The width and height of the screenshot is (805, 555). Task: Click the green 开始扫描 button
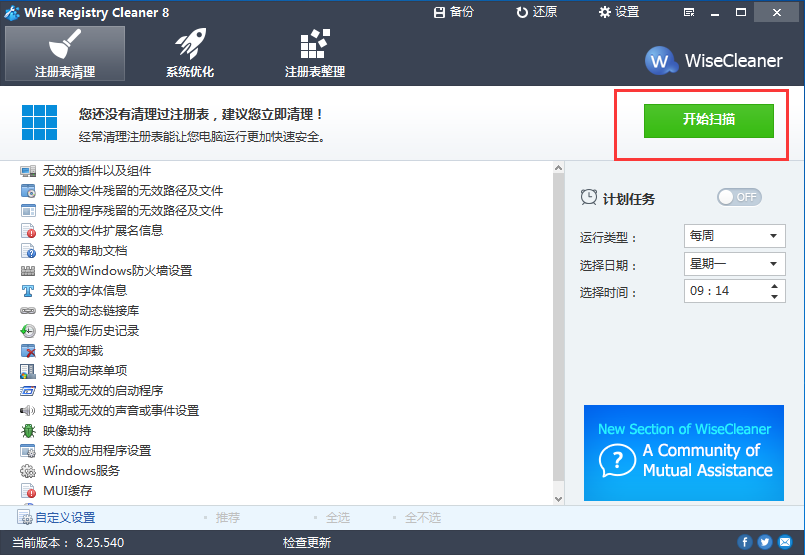click(708, 121)
